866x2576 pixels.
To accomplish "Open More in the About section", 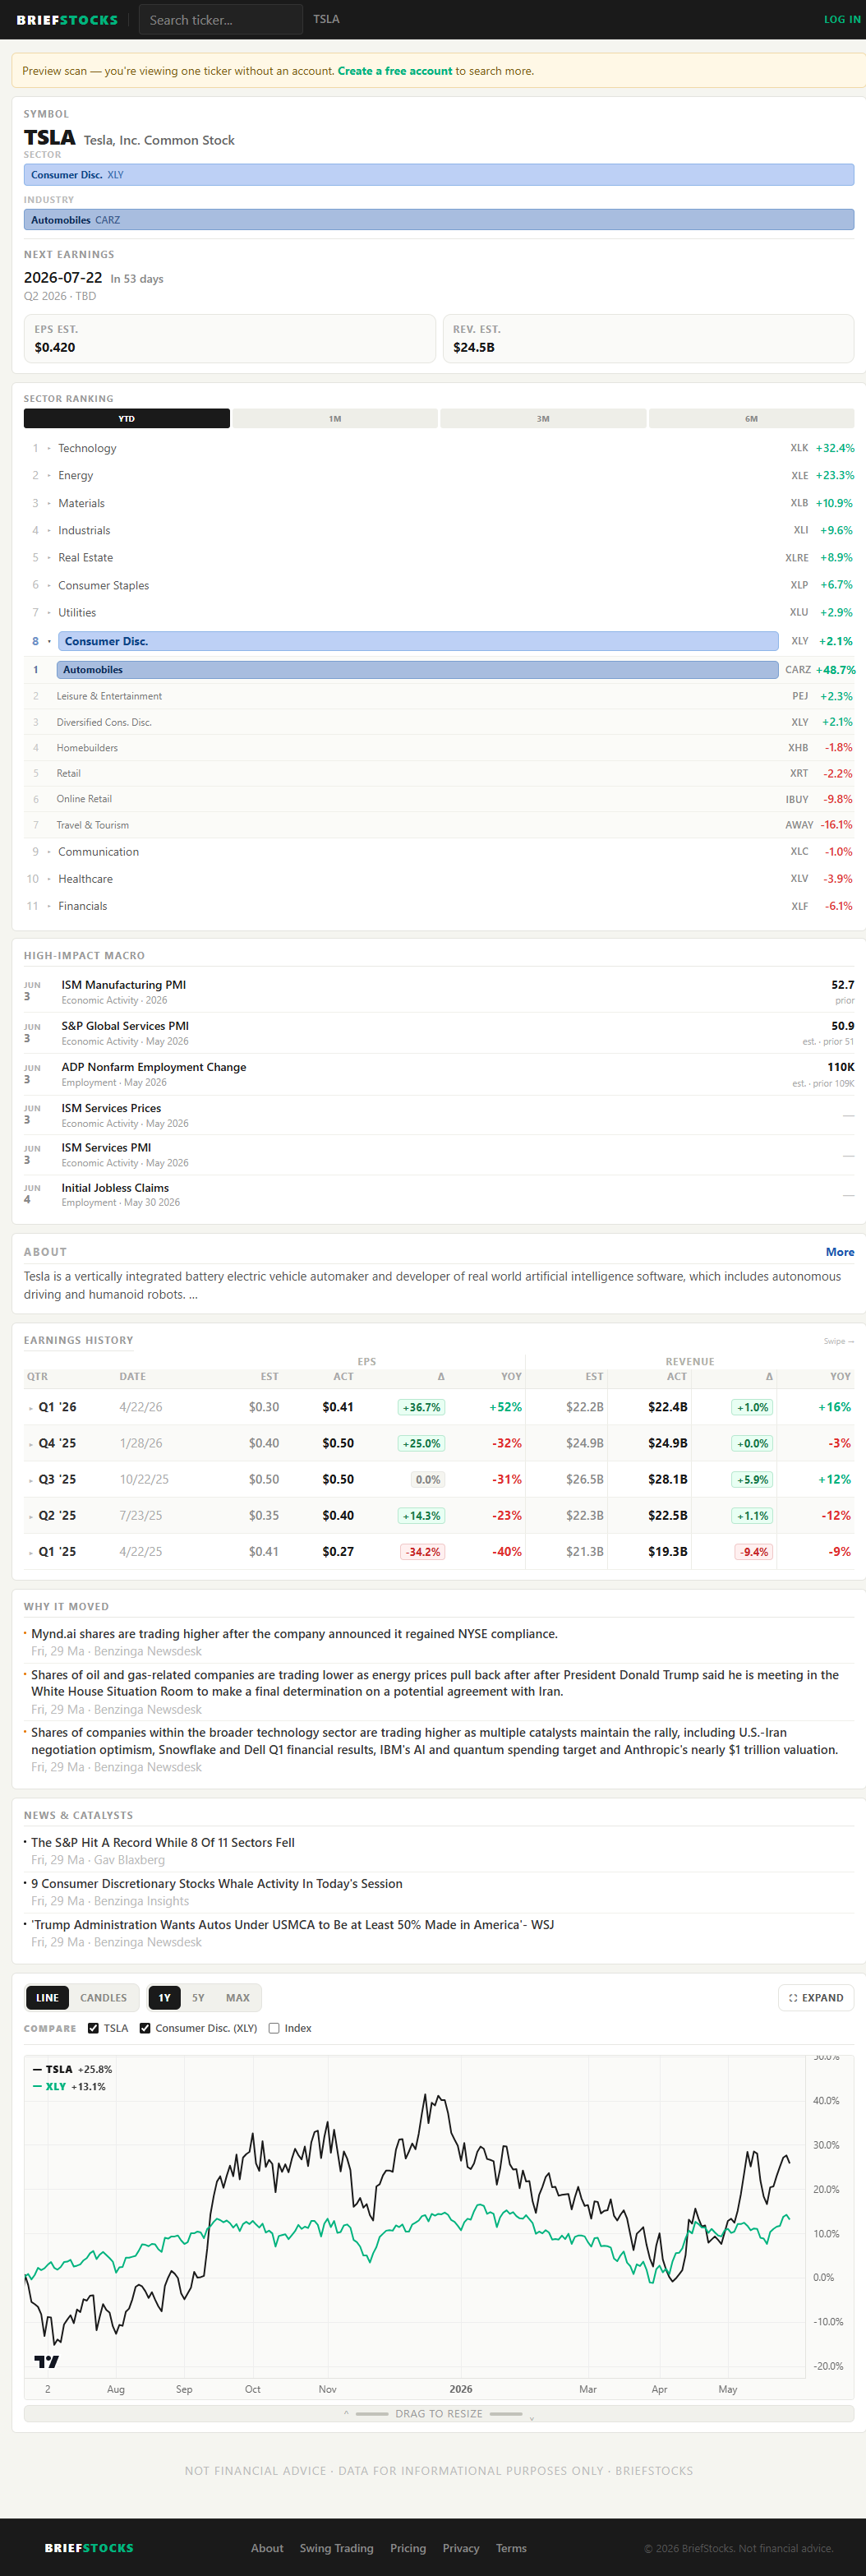I will 840,1252.
